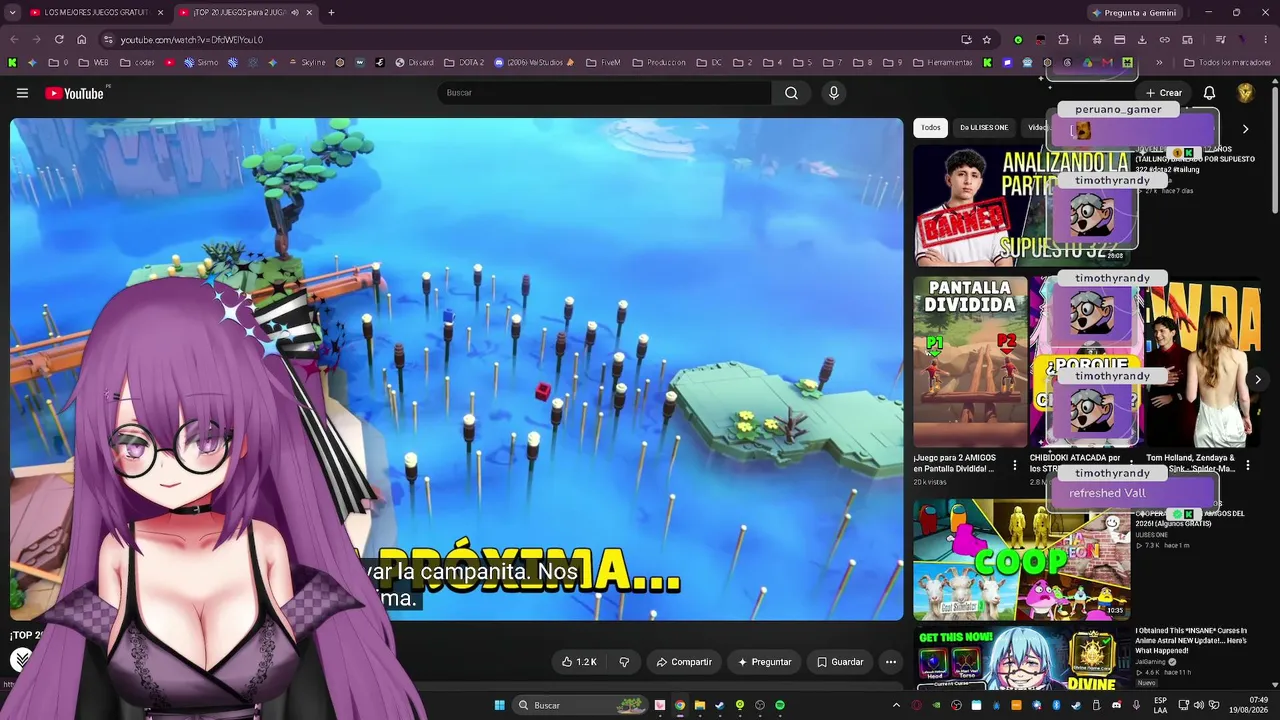Click Pregunta a Gemini button
This screenshot has height=720, width=1280.
pos(1134,13)
